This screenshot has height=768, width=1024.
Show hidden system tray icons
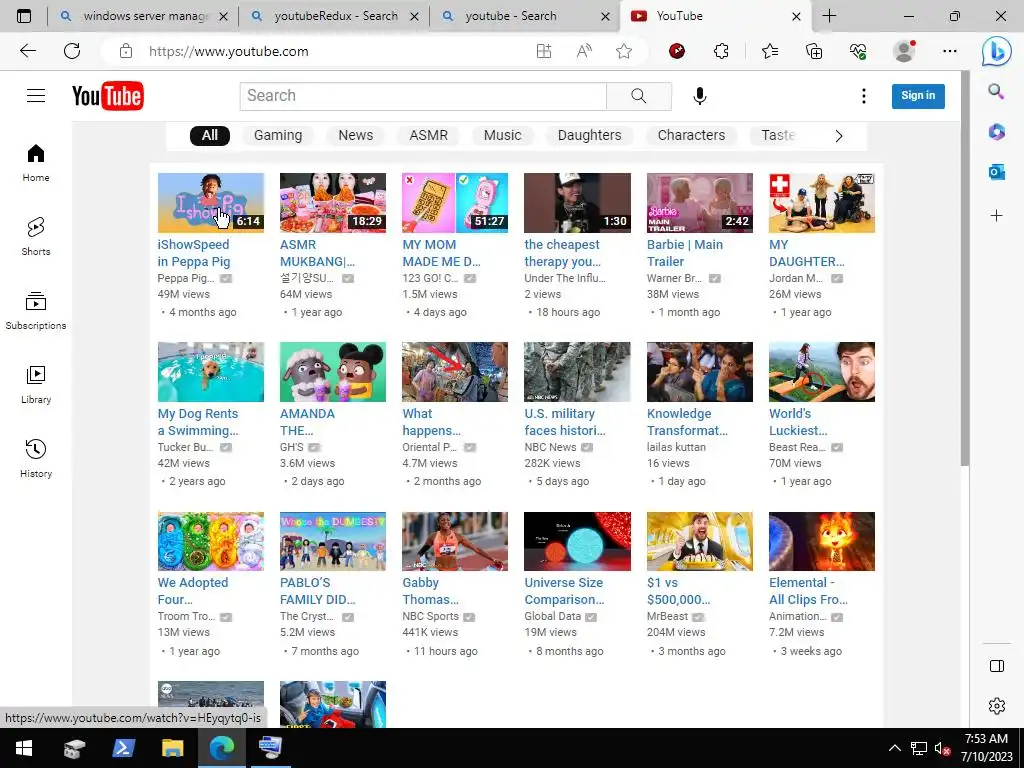click(895, 748)
